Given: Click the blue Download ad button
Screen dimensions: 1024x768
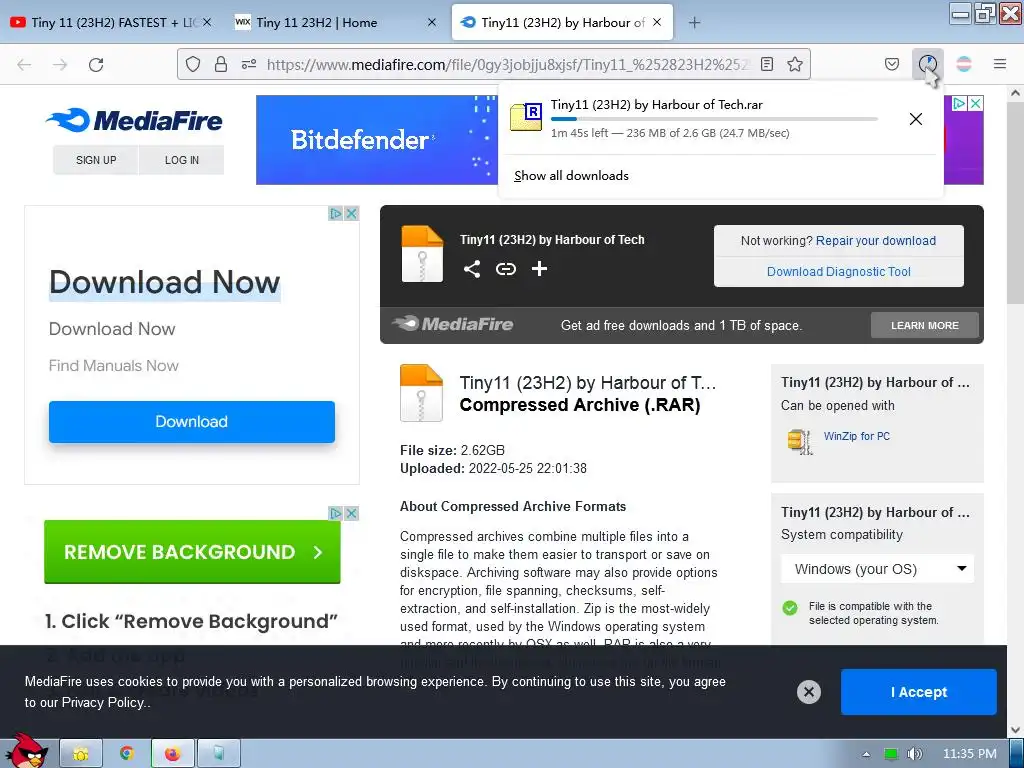Looking at the screenshot, I should pos(191,422).
